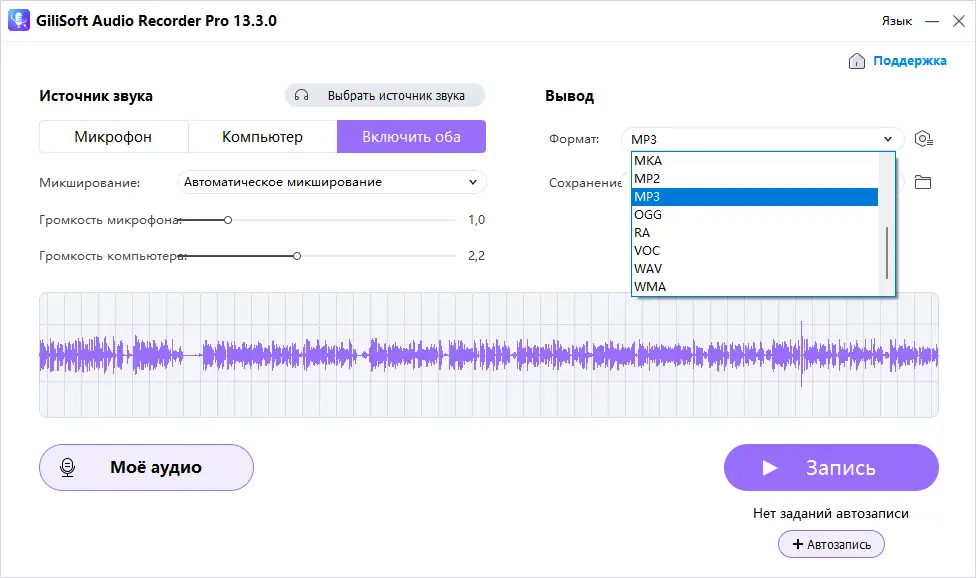Collapse the Формат MP3 combo box
976x578 pixels.
coord(762,139)
